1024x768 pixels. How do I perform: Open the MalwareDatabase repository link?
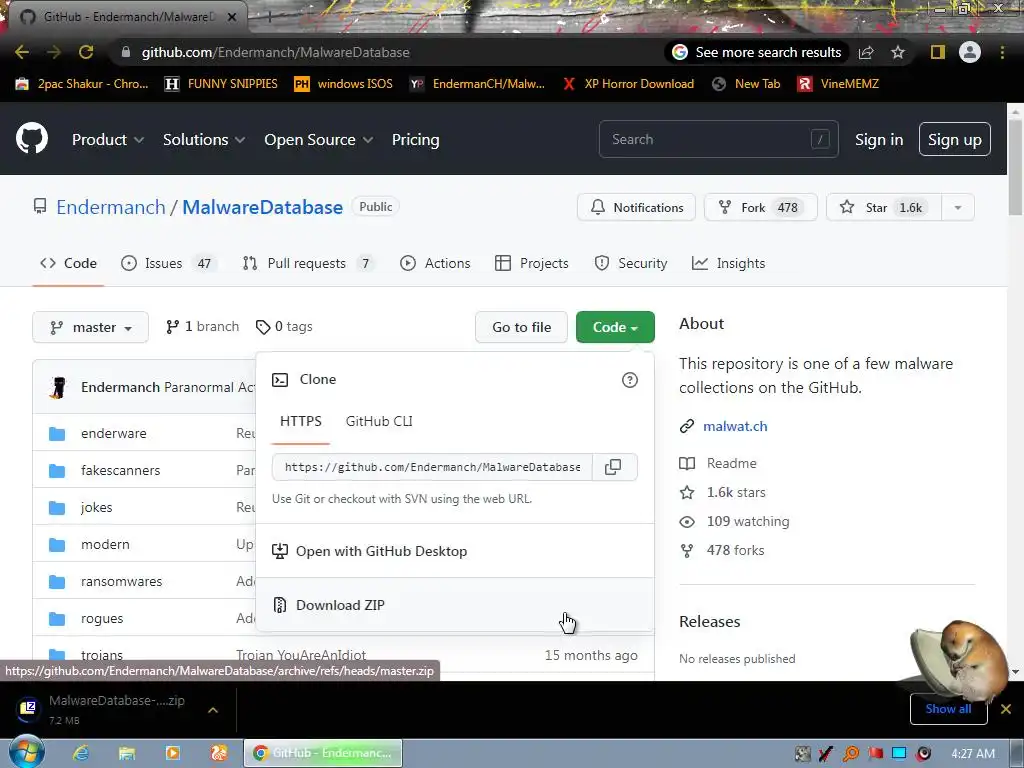263,207
